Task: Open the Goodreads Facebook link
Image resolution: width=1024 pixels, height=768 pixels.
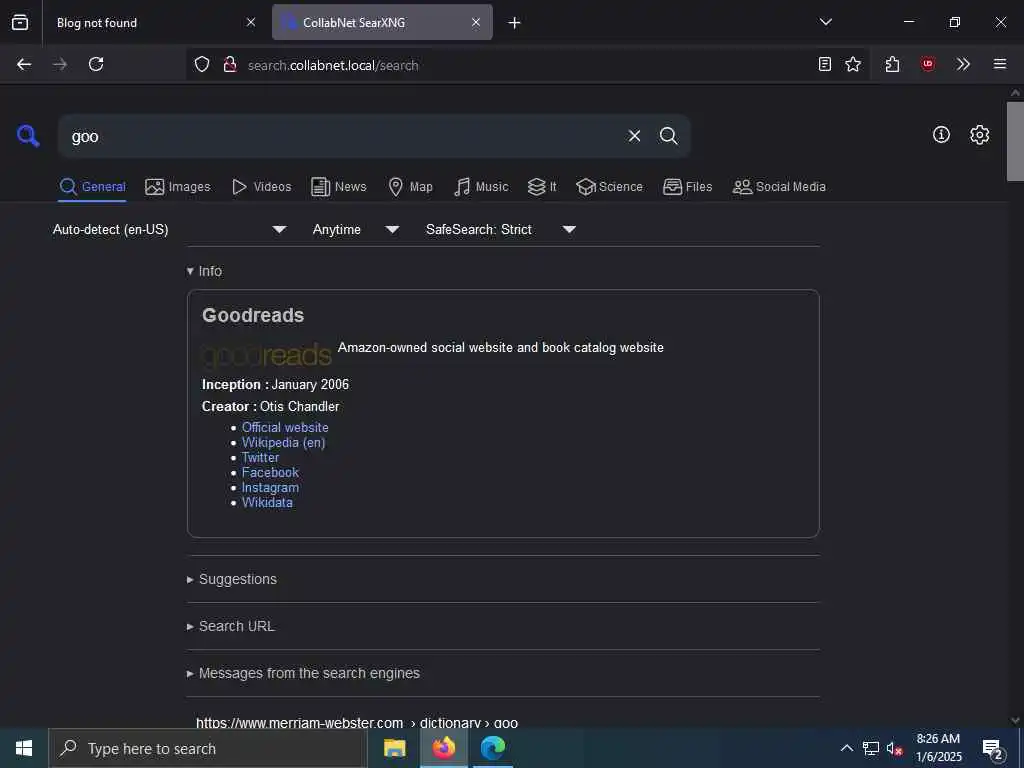Action: tap(270, 472)
